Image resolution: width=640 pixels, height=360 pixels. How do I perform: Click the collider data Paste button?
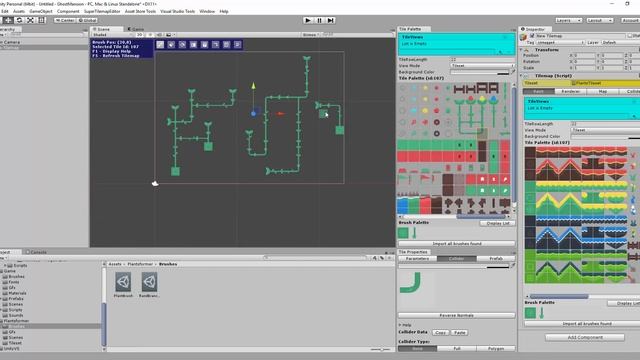point(460,333)
